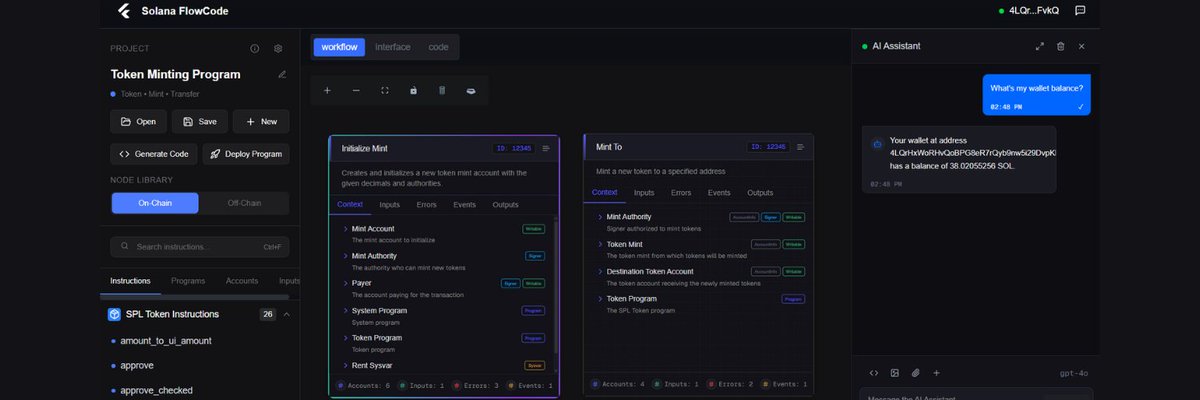Image resolution: width=1200 pixels, height=400 pixels.
Task: Expand the Rent Sysvar row
Action: tap(345, 365)
